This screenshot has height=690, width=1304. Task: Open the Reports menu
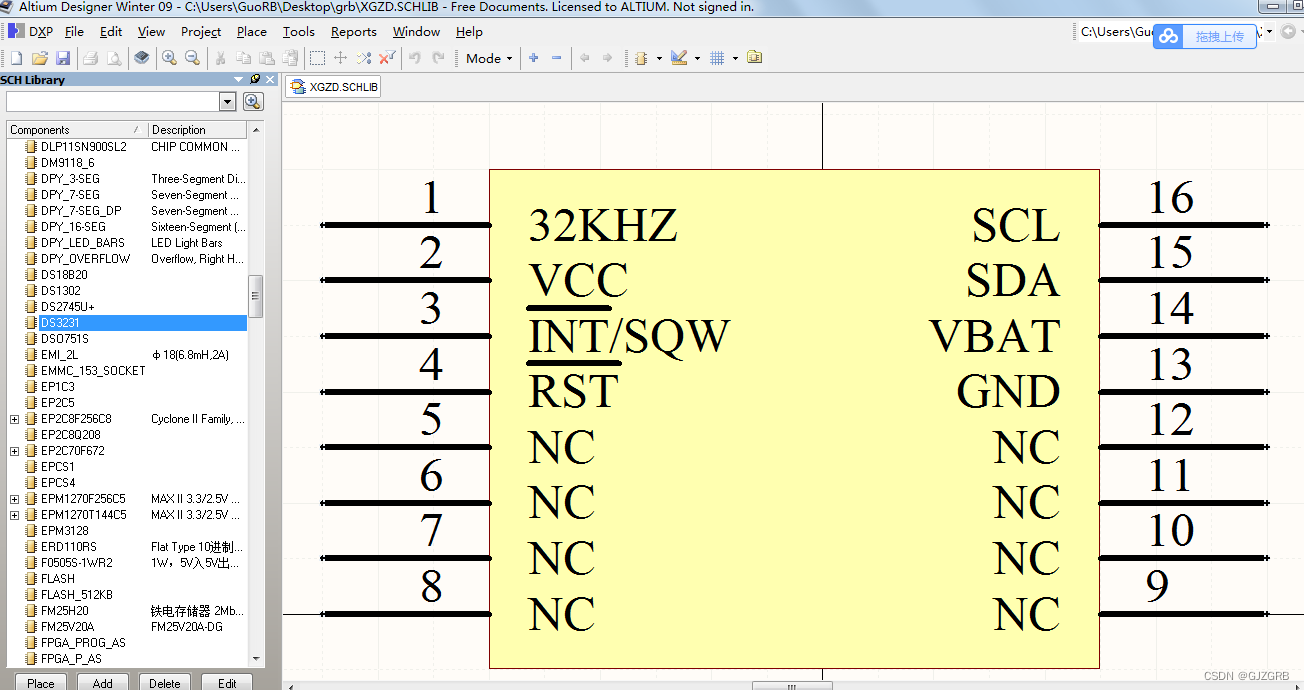(x=353, y=31)
